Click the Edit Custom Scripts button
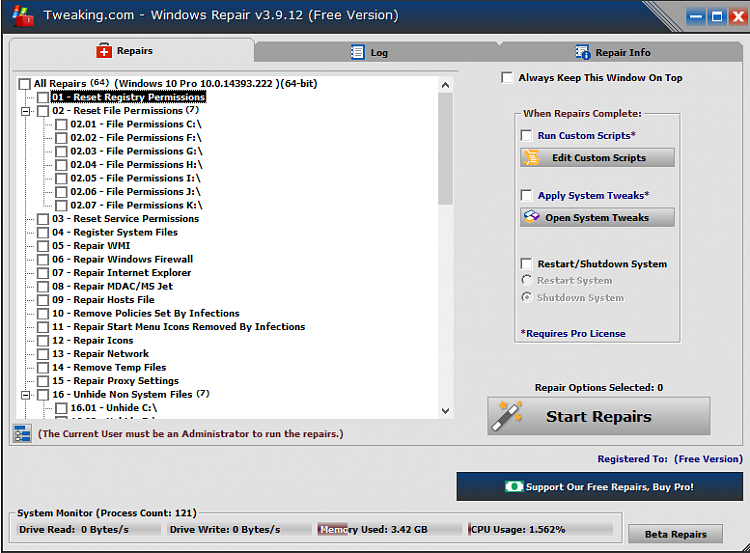This screenshot has width=750, height=553. click(x=597, y=157)
